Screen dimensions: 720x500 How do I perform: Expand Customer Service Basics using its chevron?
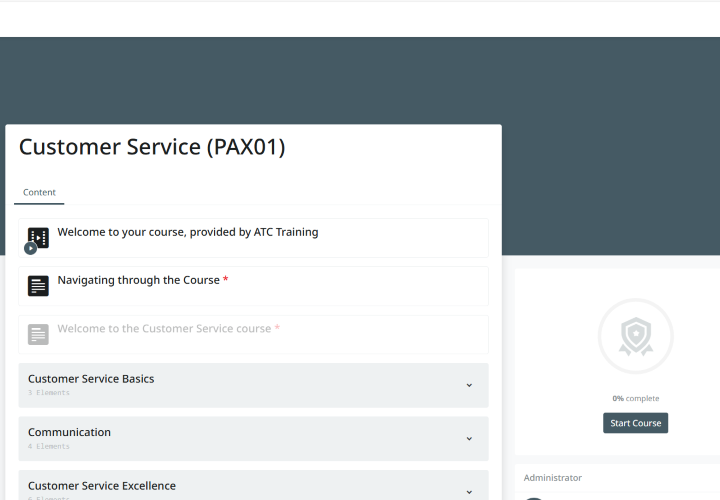click(x=469, y=385)
